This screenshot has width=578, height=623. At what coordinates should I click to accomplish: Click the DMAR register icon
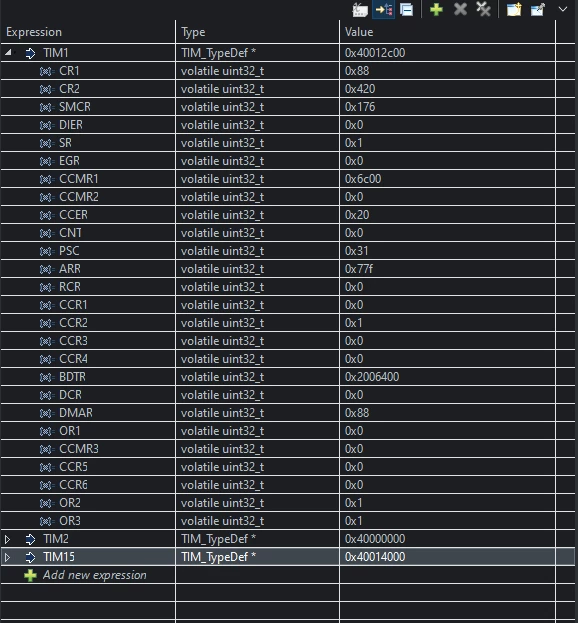47,413
